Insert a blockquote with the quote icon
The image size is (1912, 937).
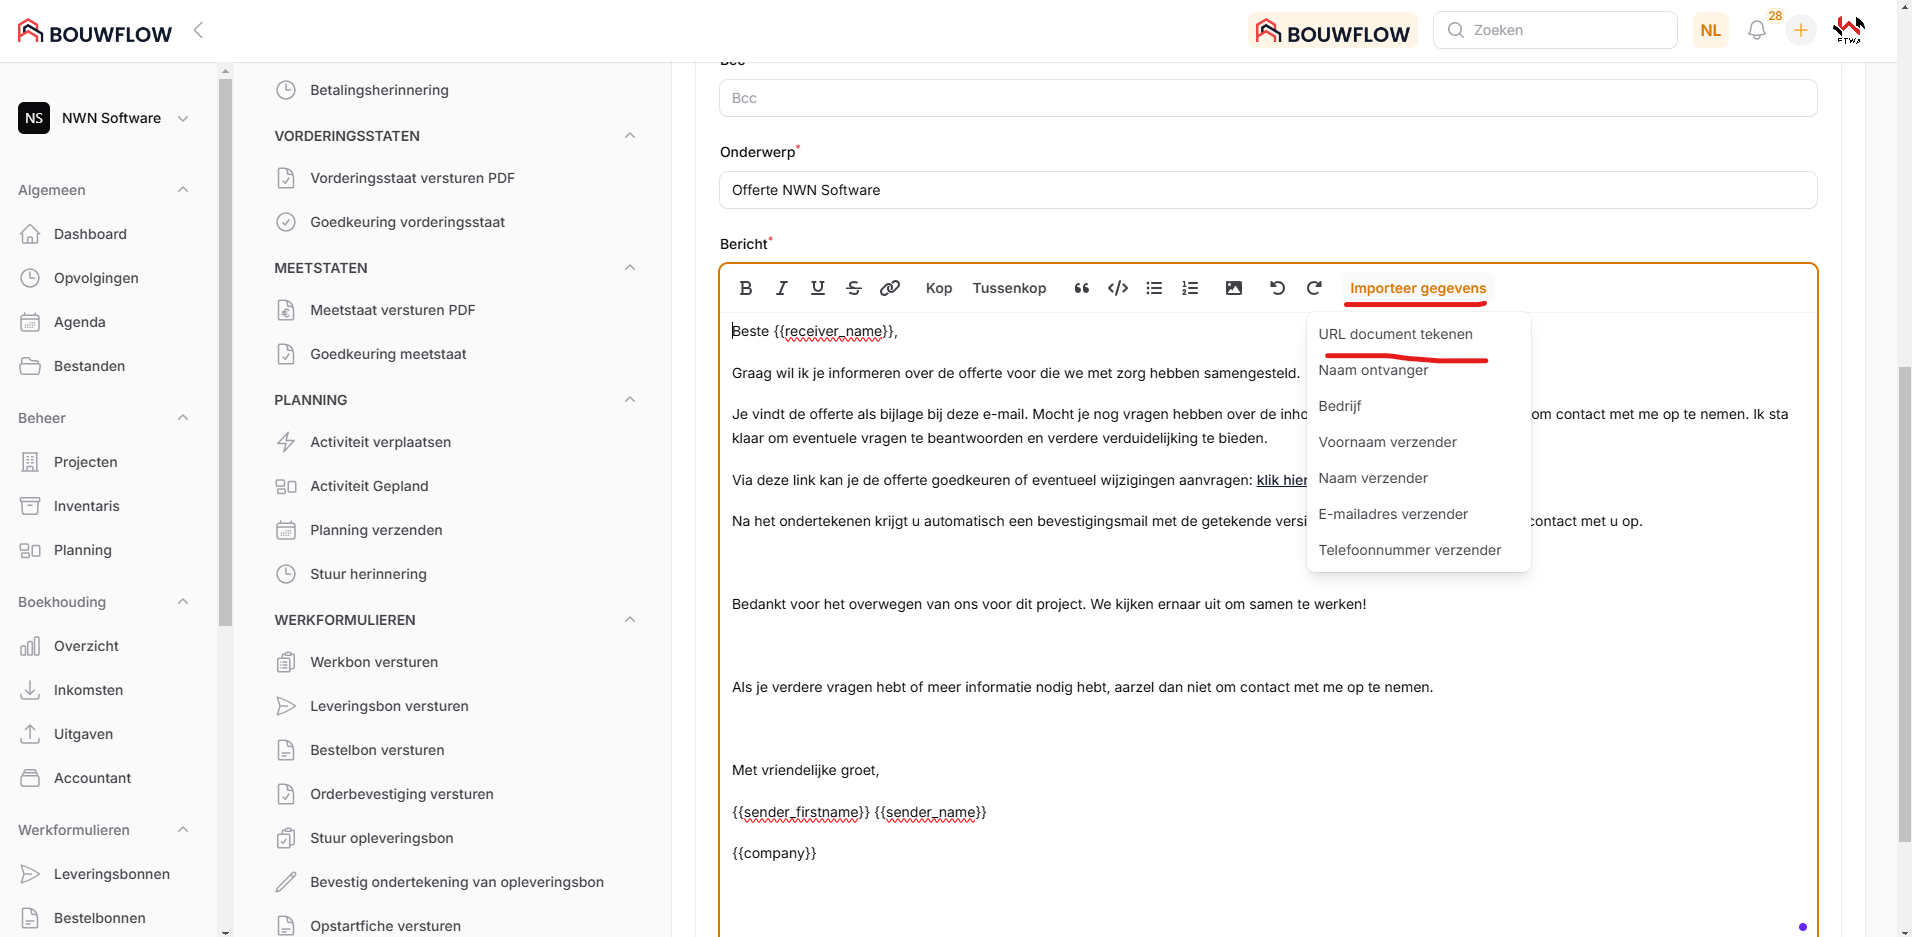click(1081, 288)
